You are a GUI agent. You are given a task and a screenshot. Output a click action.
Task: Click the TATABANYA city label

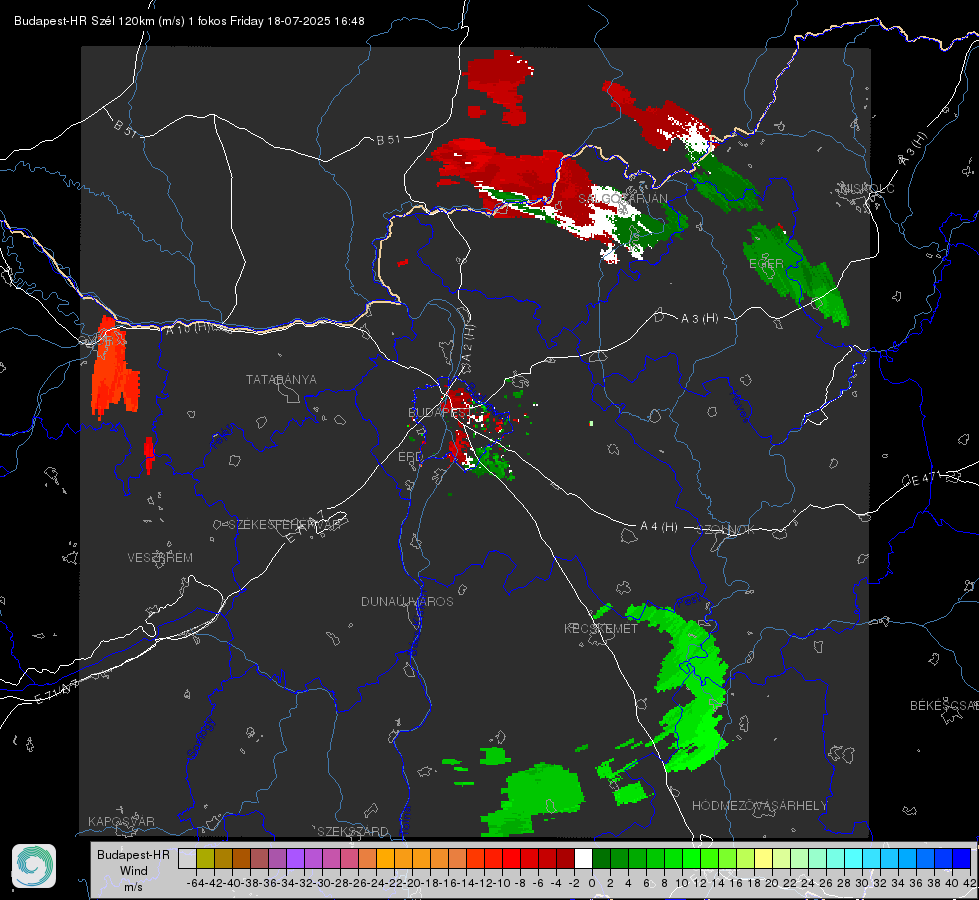pos(281,380)
